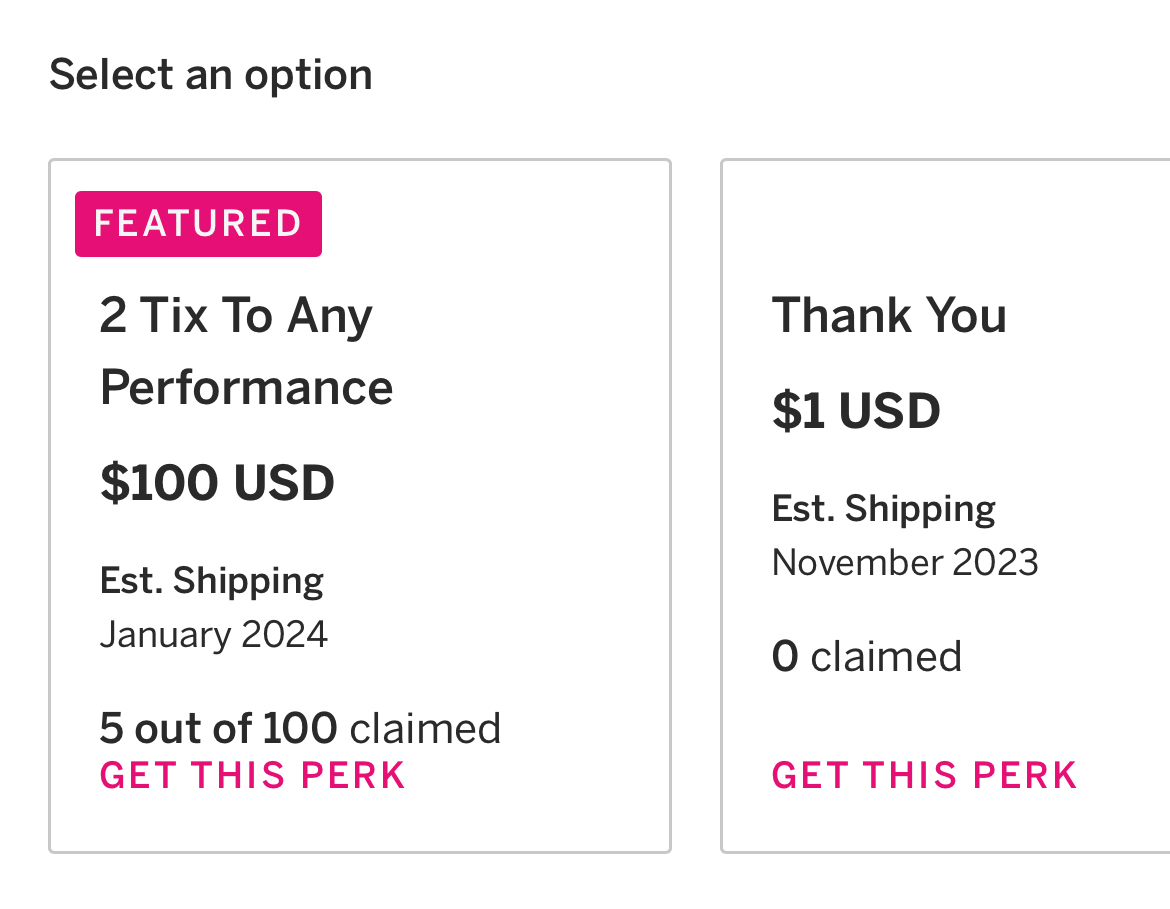Get the Thank You perk
1170x909 pixels.
(x=924, y=776)
